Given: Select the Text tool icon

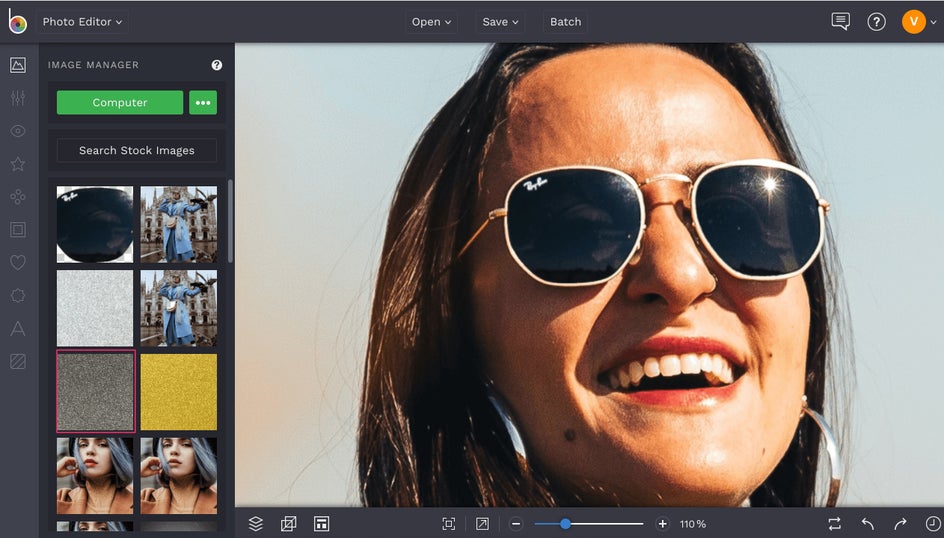Looking at the screenshot, I should 17,328.
